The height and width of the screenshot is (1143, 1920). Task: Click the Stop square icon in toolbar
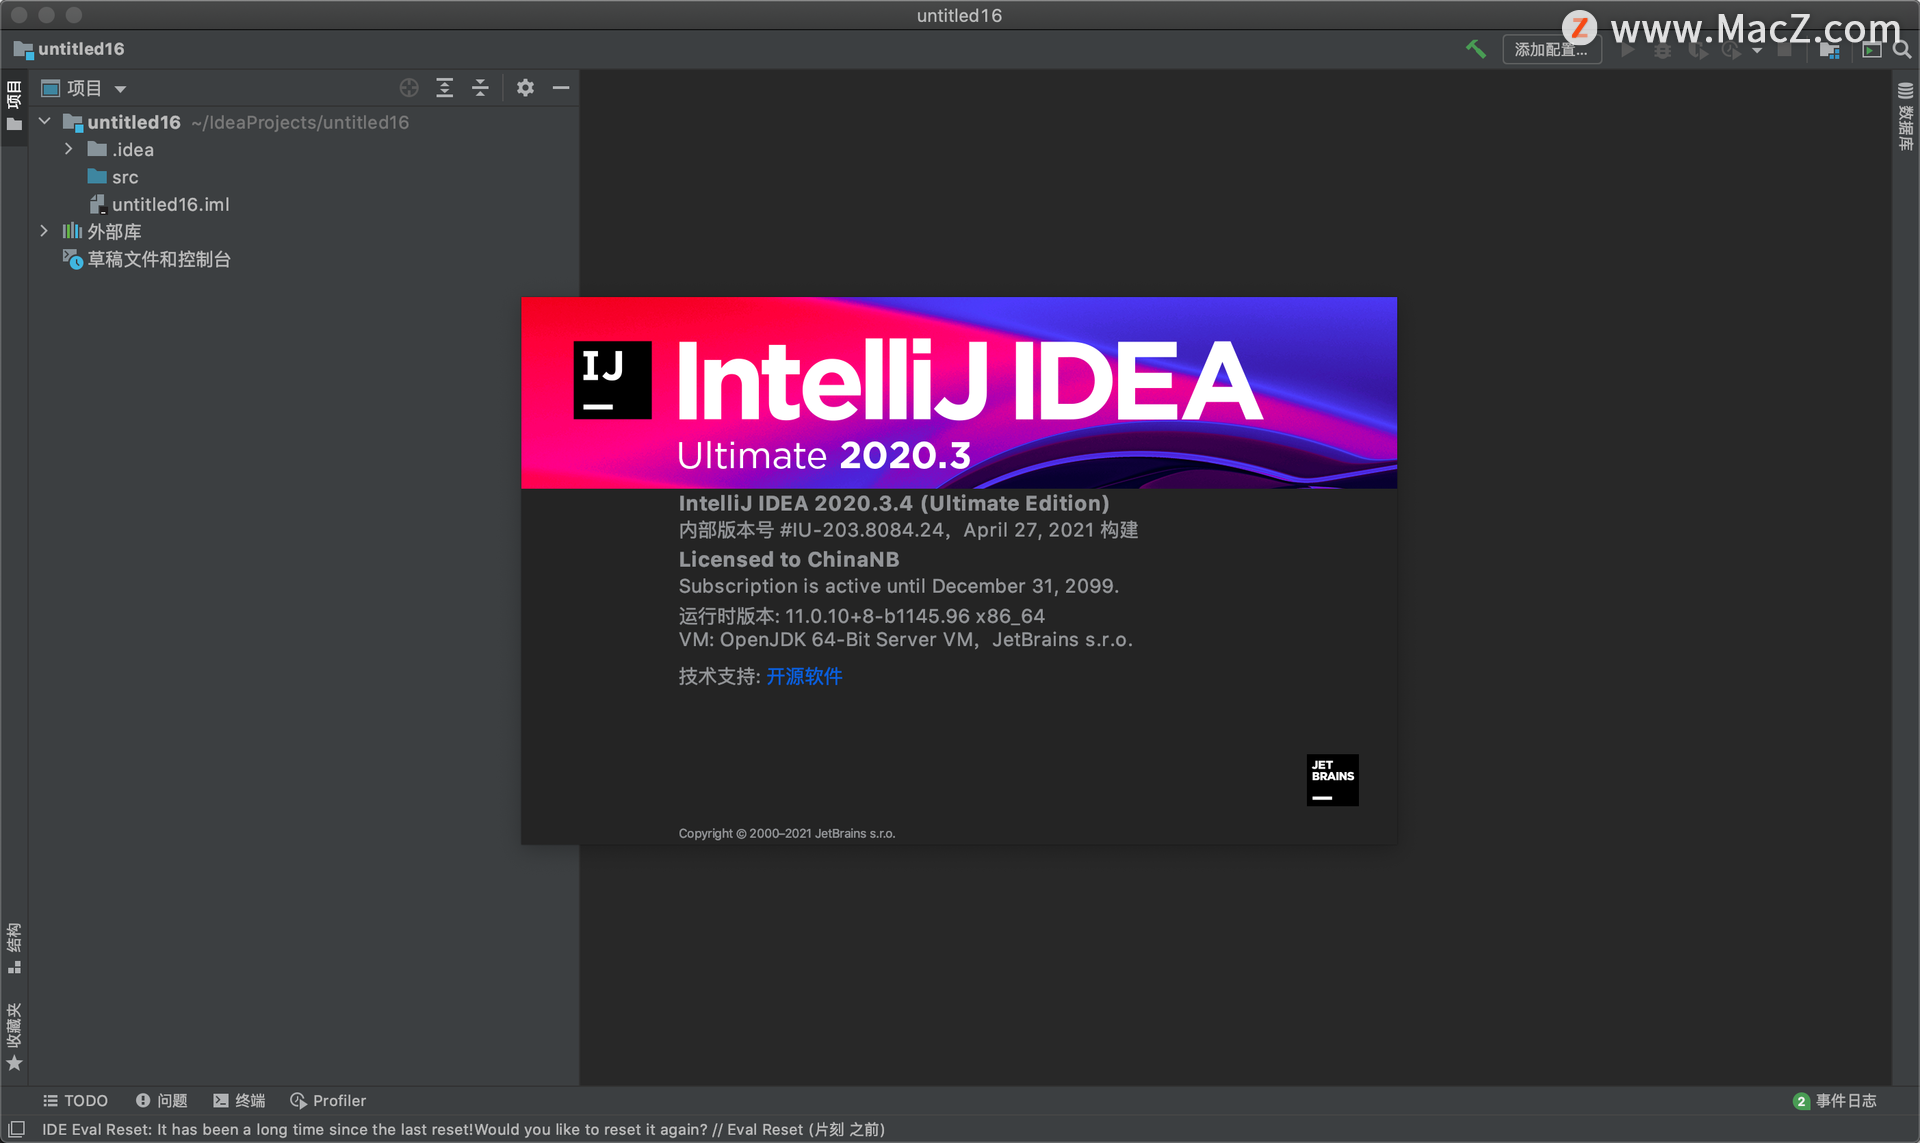tap(1785, 49)
